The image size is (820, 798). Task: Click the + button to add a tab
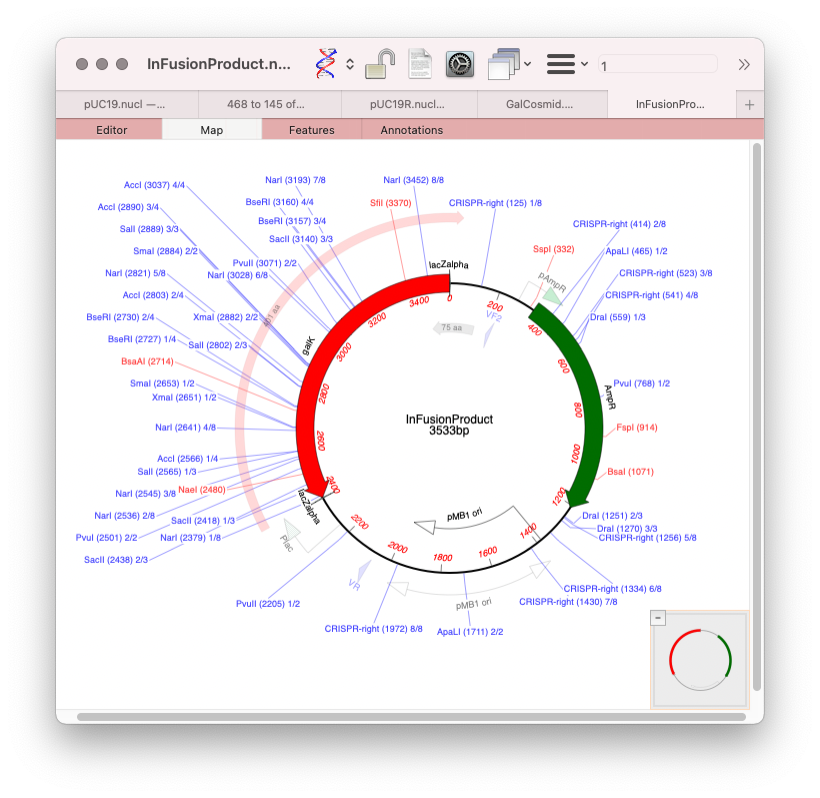point(749,103)
